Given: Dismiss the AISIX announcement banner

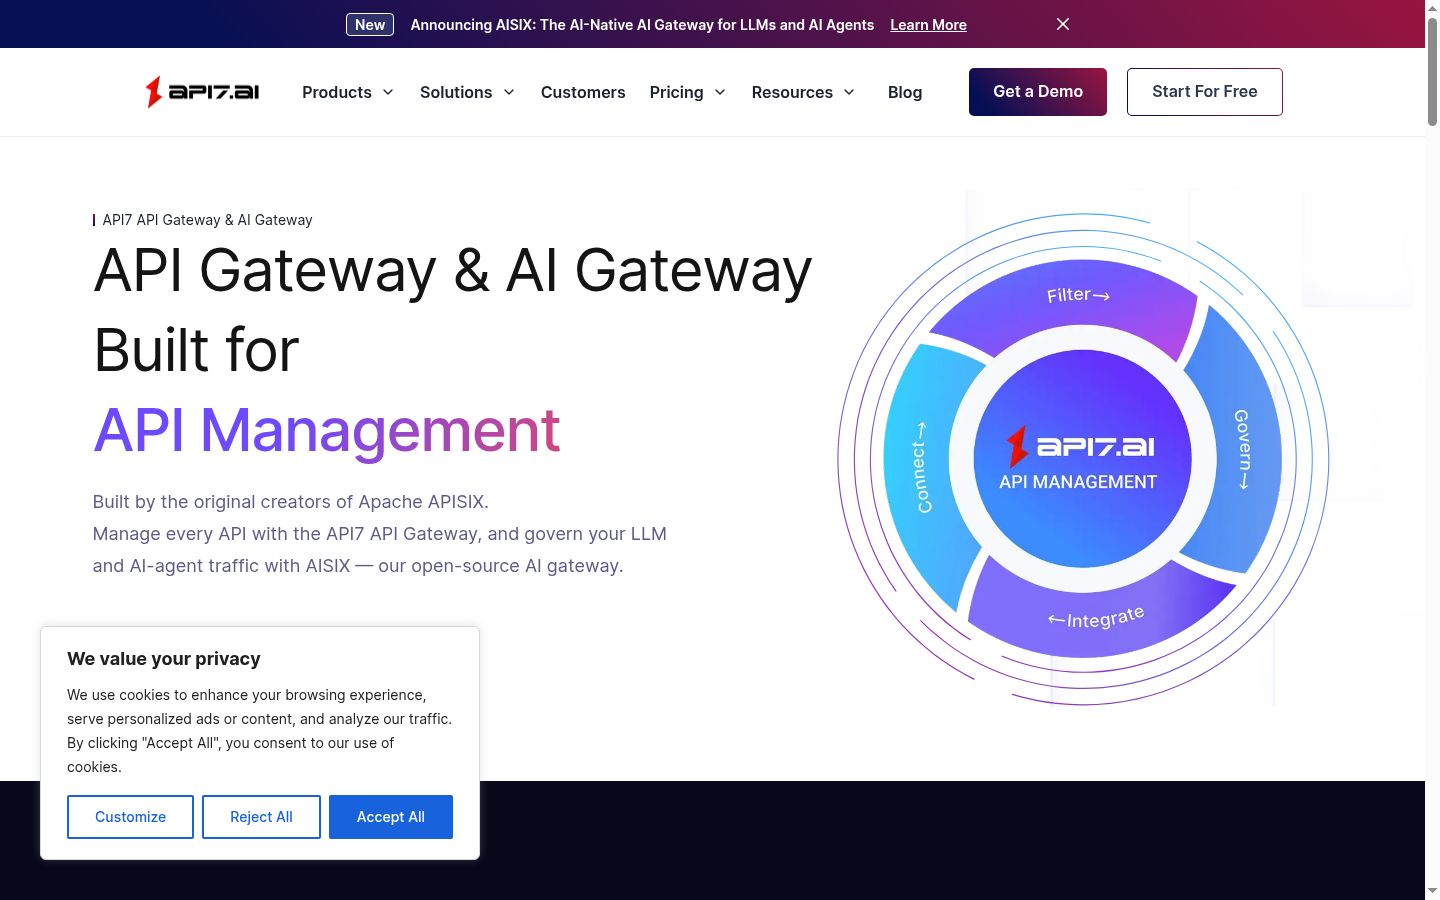Looking at the screenshot, I should [x=1063, y=24].
